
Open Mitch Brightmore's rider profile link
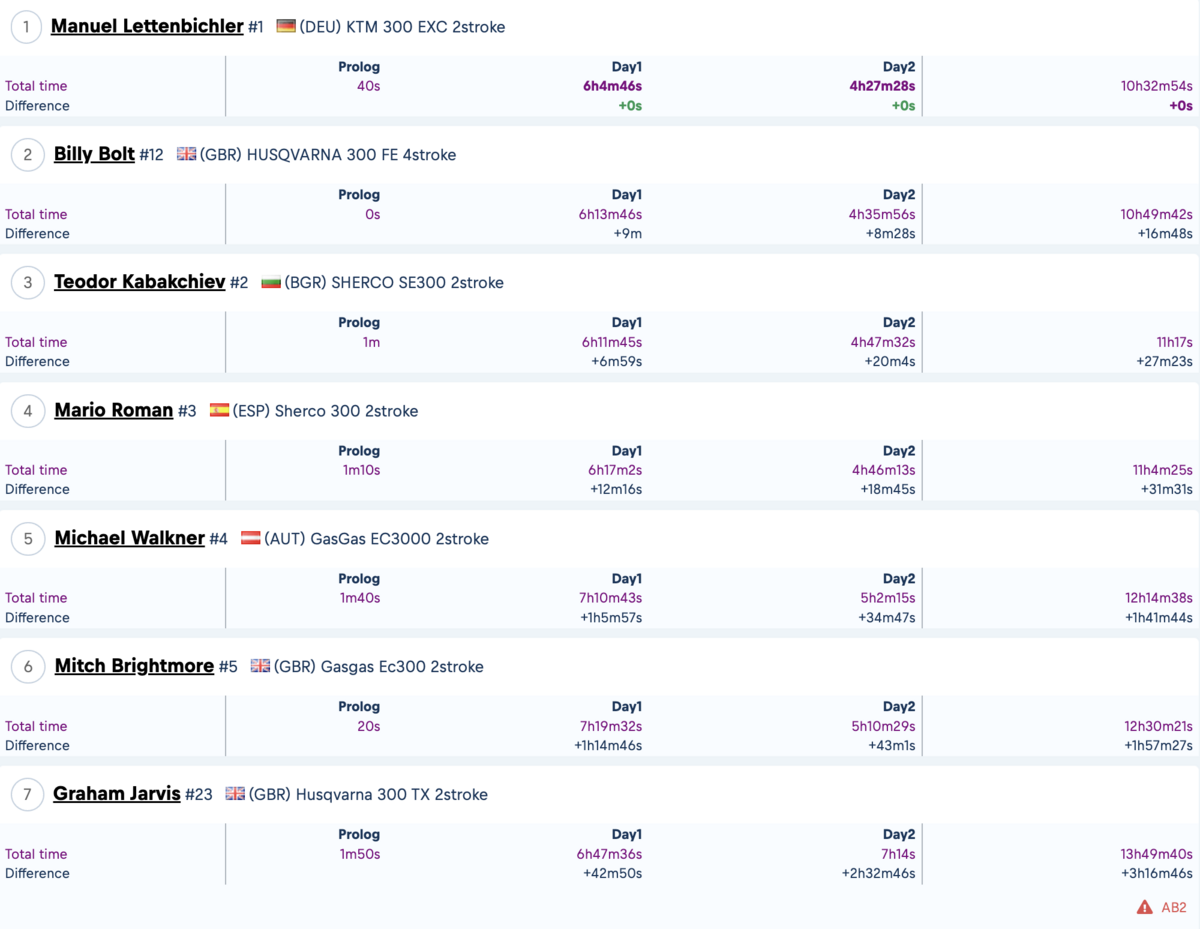point(134,666)
